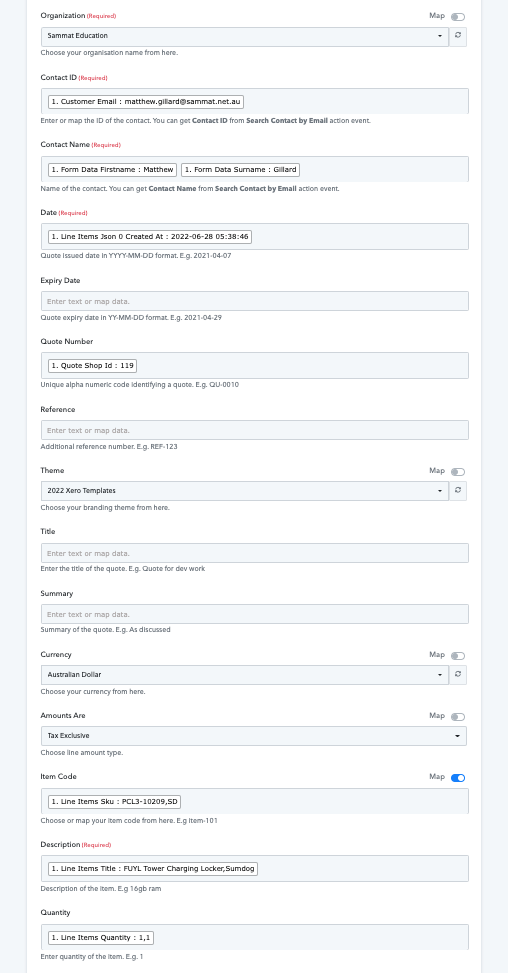Disable the Item Code Map toggle

point(458,778)
